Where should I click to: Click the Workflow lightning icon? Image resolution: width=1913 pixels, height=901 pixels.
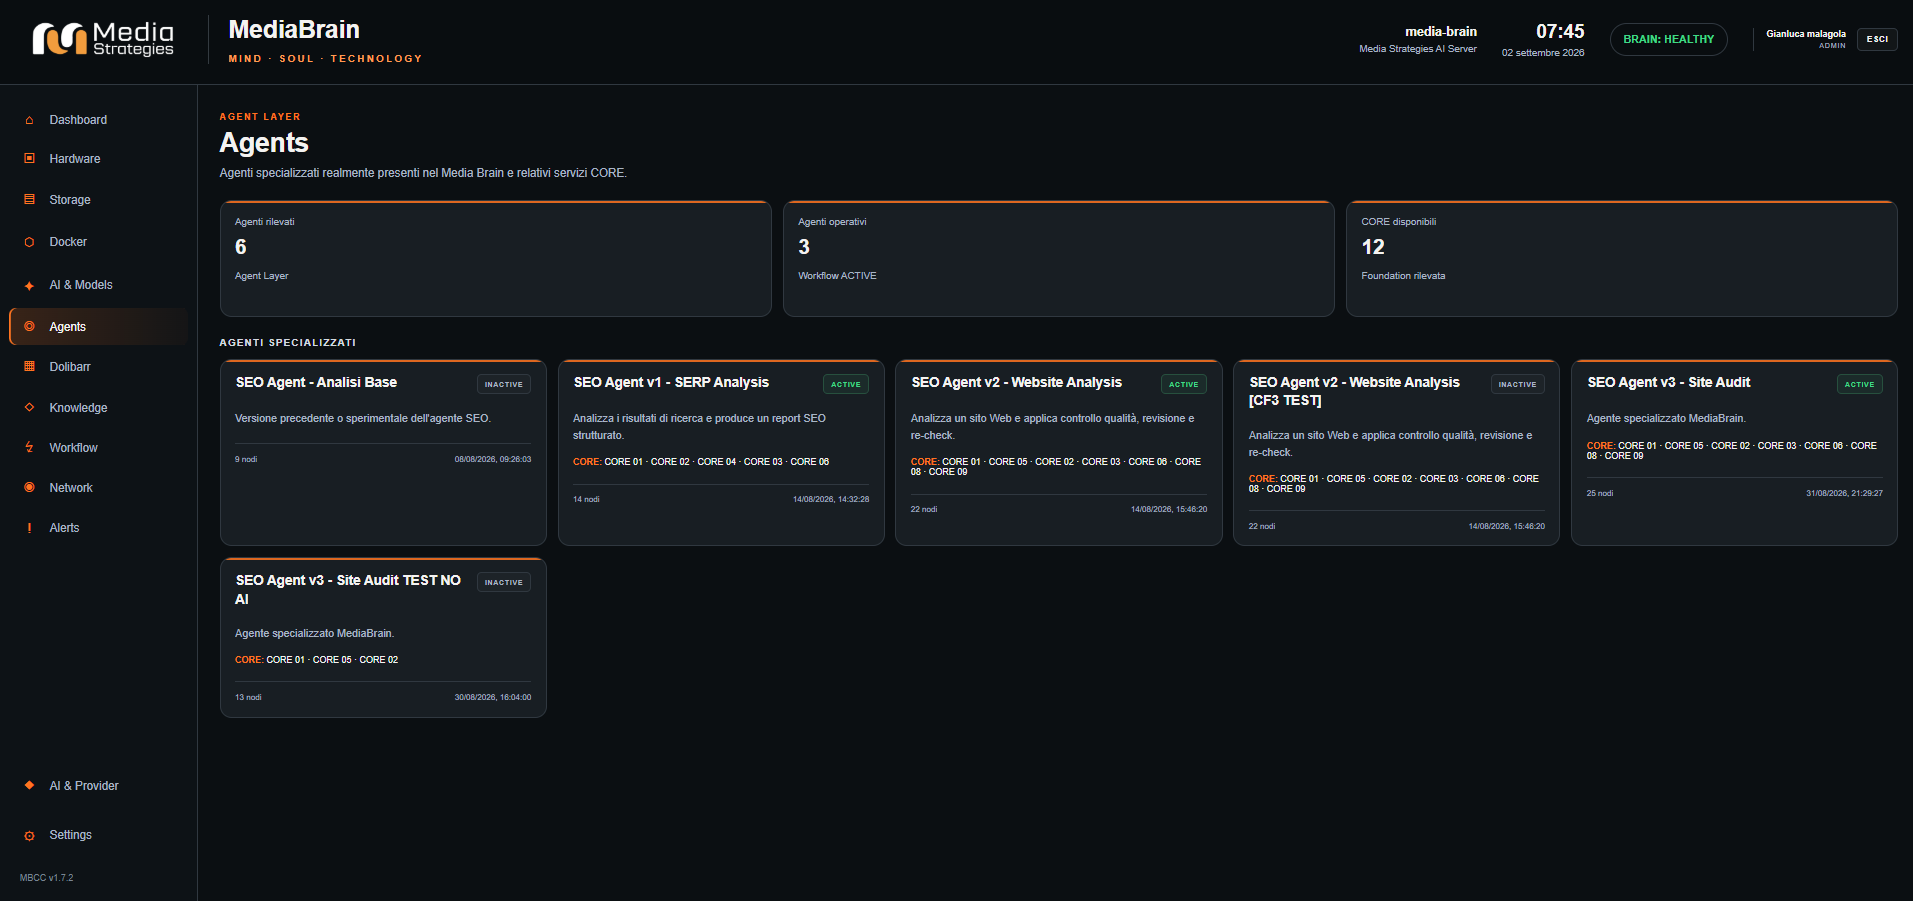coord(29,447)
